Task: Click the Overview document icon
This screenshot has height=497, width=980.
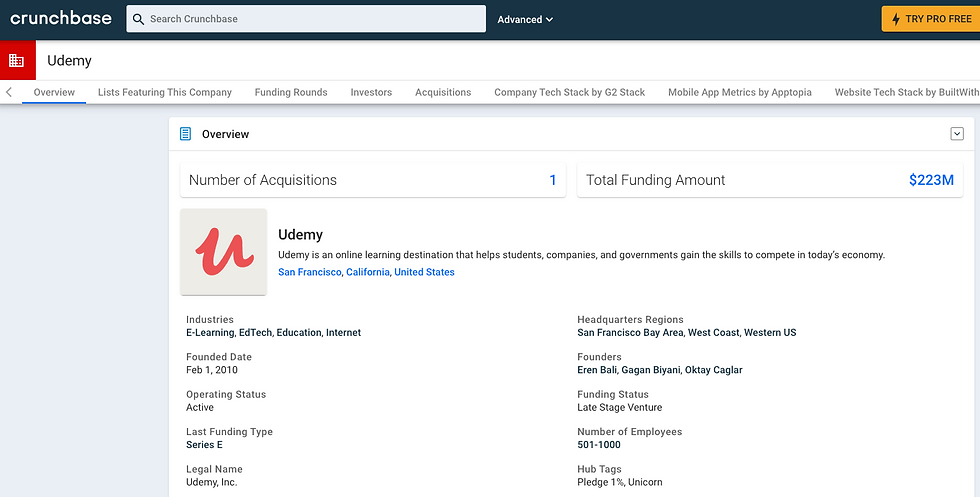Action: [186, 134]
